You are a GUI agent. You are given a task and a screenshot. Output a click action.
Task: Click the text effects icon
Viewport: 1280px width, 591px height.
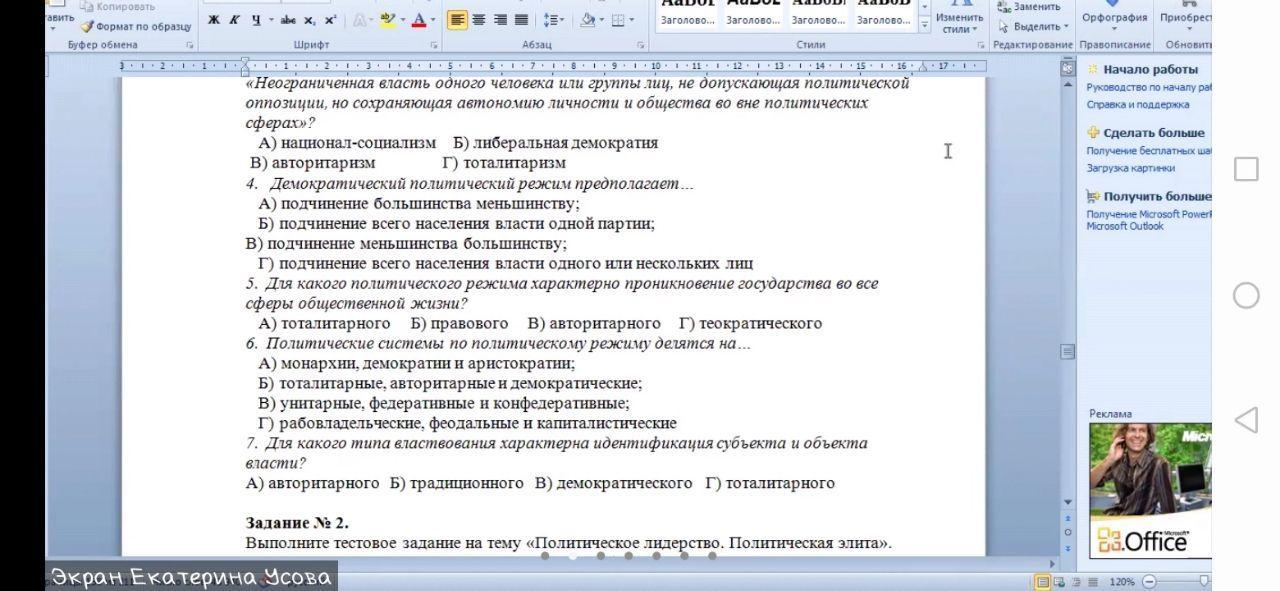[x=358, y=20]
